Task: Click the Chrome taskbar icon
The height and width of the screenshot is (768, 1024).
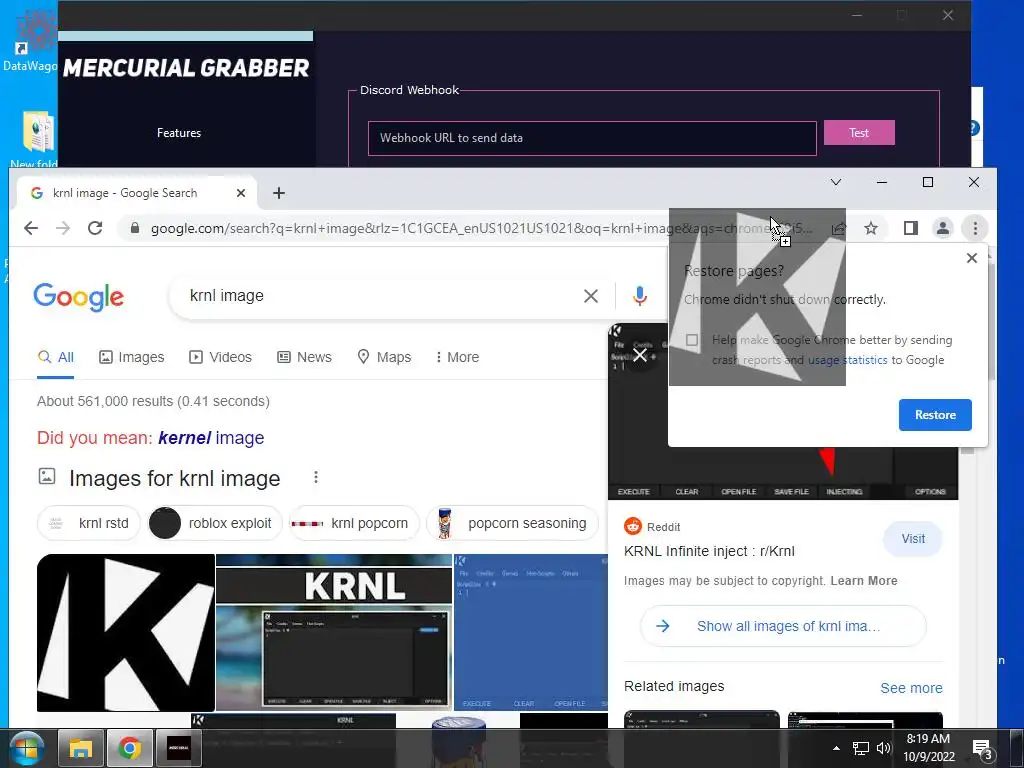Action: pyautogui.click(x=130, y=748)
